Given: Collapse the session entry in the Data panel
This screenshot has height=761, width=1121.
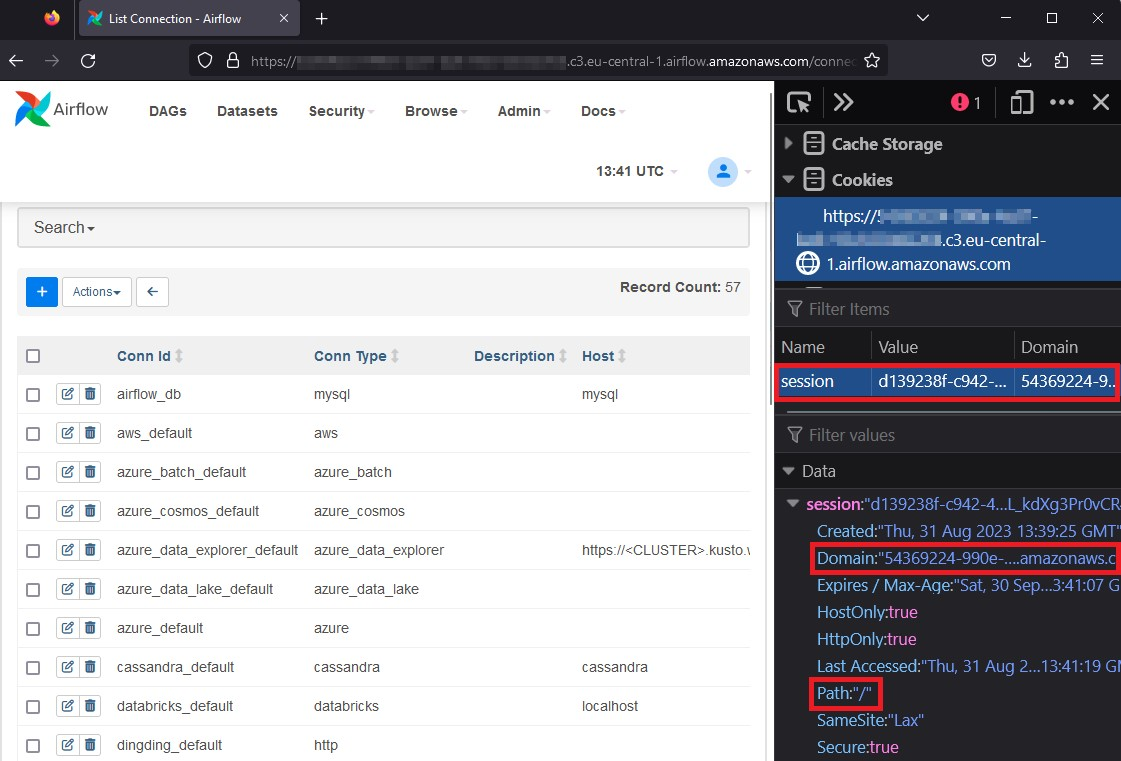Looking at the screenshot, I should pos(792,503).
